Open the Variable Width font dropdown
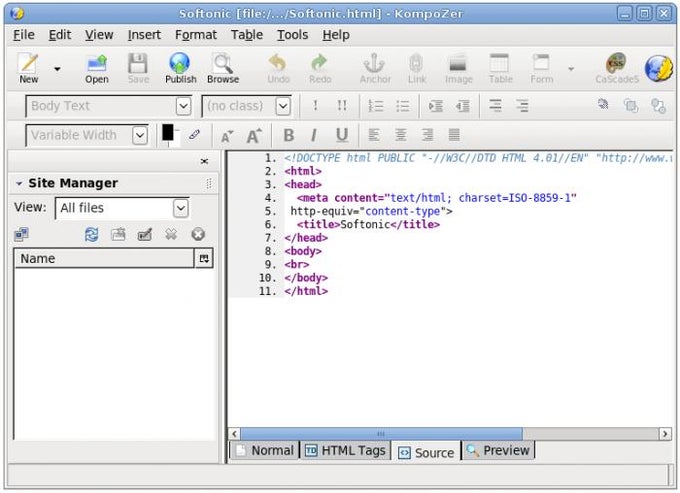This screenshot has height=493, width=680. [140, 135]
